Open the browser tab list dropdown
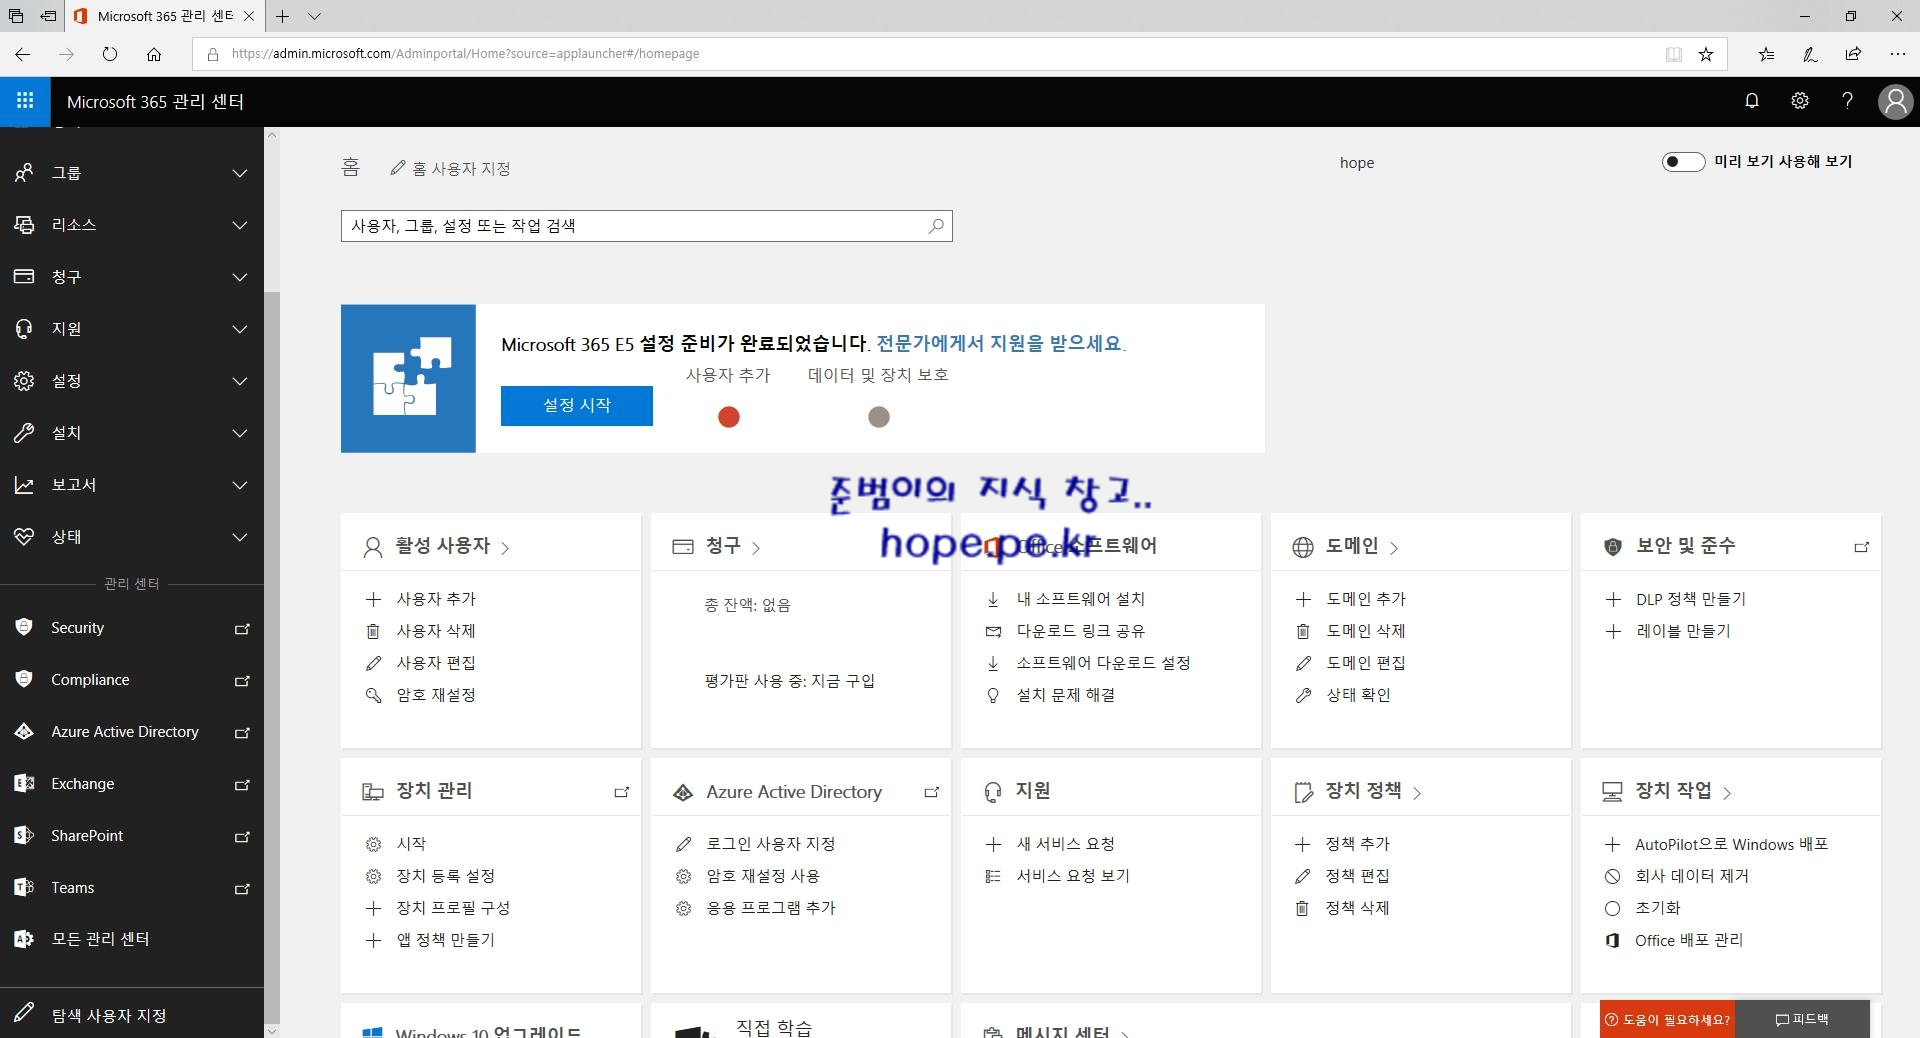The height and width of the screenshot is (1038, 1920). tap(314, 16)
